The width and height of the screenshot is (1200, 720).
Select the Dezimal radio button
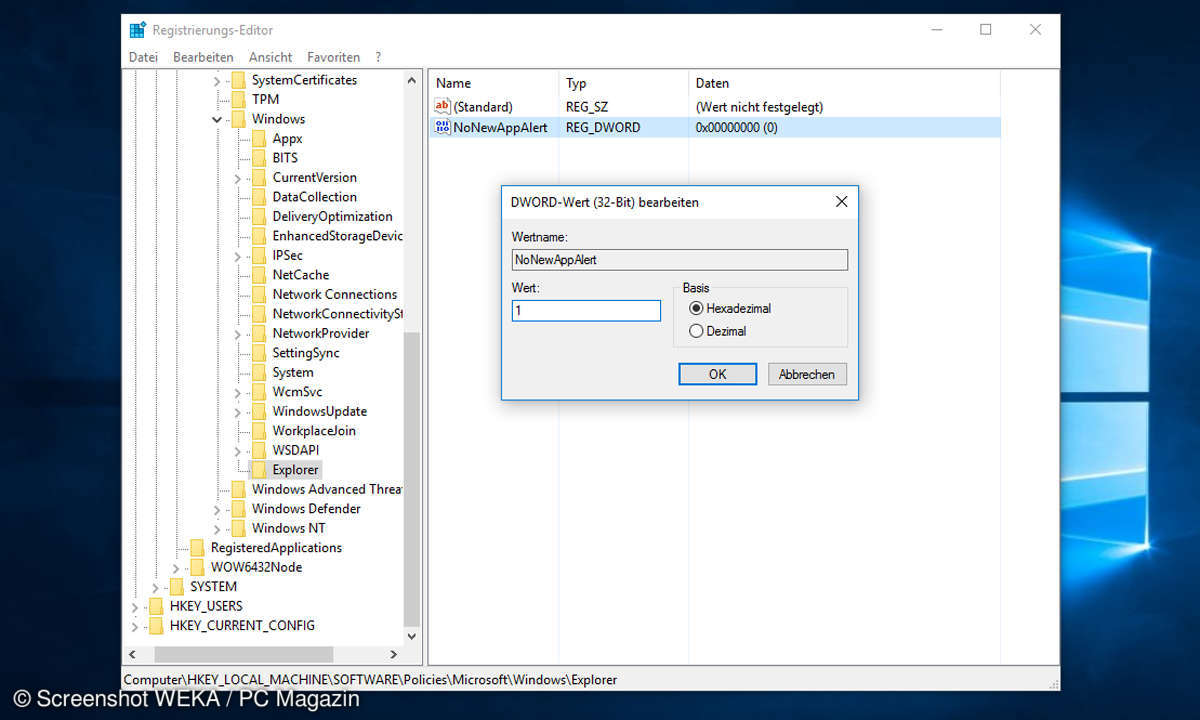(696, 331)
